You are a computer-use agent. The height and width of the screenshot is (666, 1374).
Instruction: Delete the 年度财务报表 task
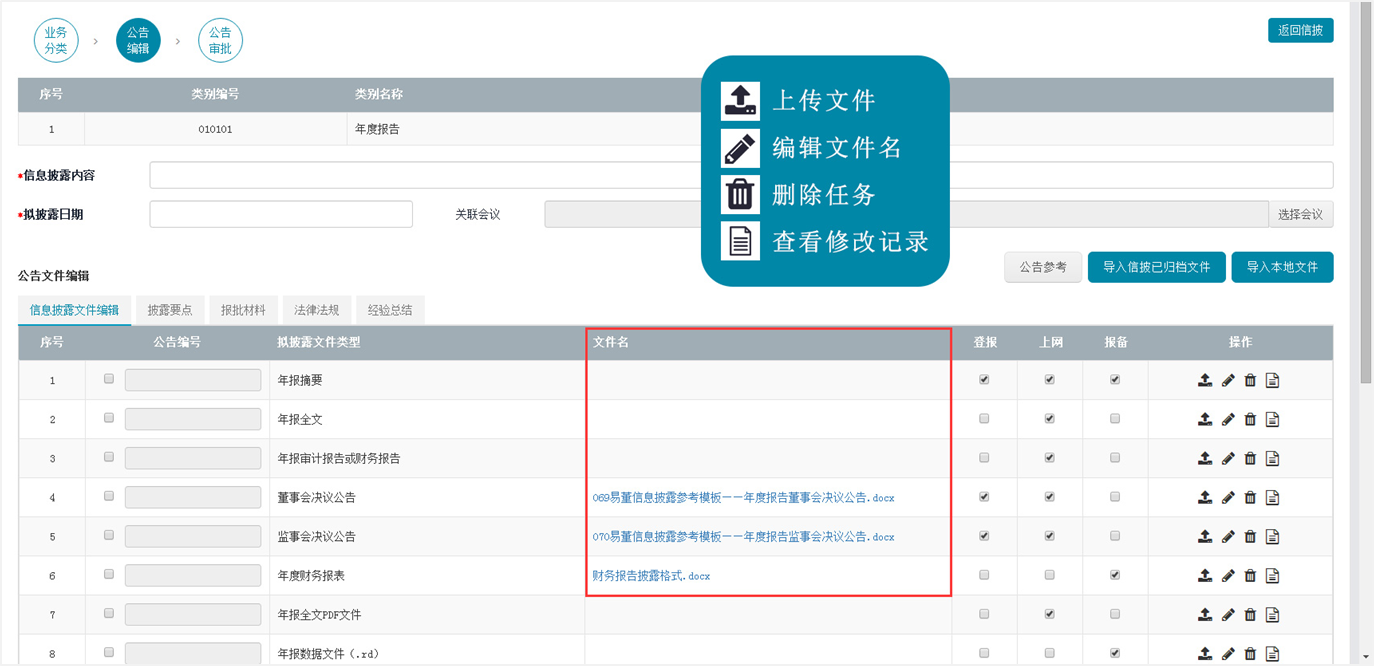pyautogui.click(x=1250, y=575)
